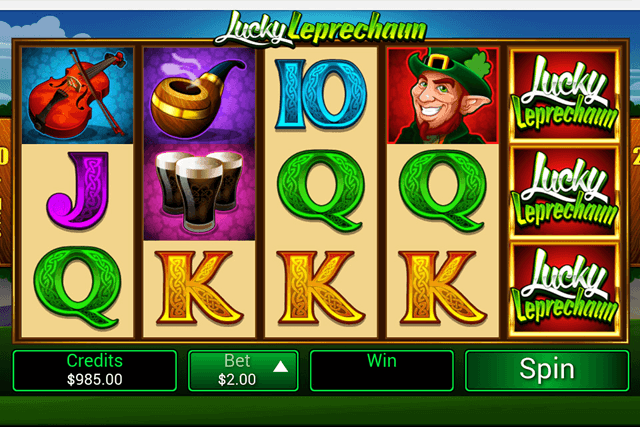
Task: Tap the gold K on reel four
Action: pos(443,287)
